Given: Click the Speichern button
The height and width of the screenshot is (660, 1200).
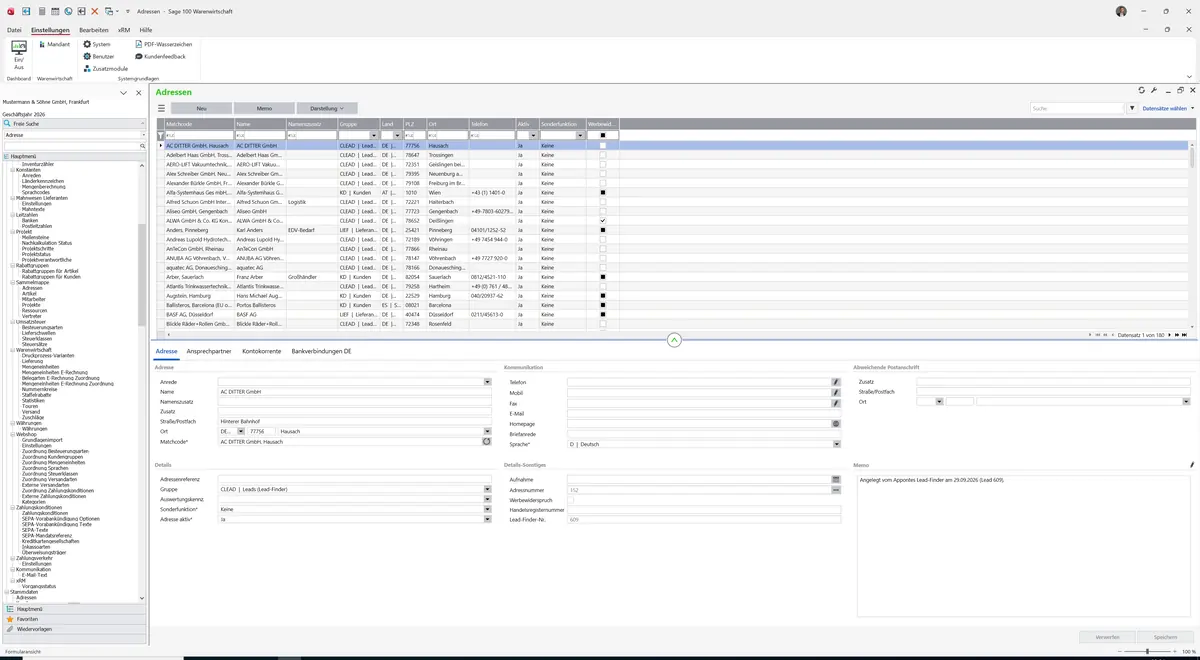Looking at the screenshot, I should pos(1165,637).
